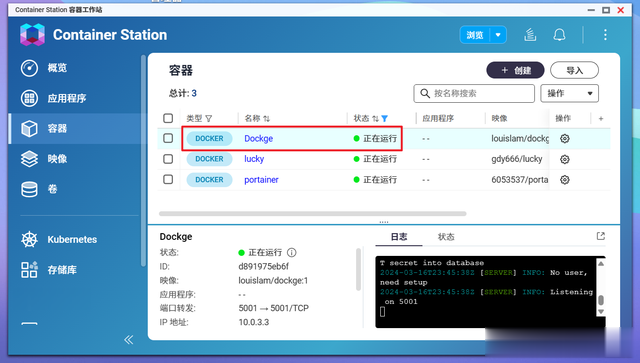Click the detail panel vertical scrollbar
The image size is (640, 363).
(358, 269)
